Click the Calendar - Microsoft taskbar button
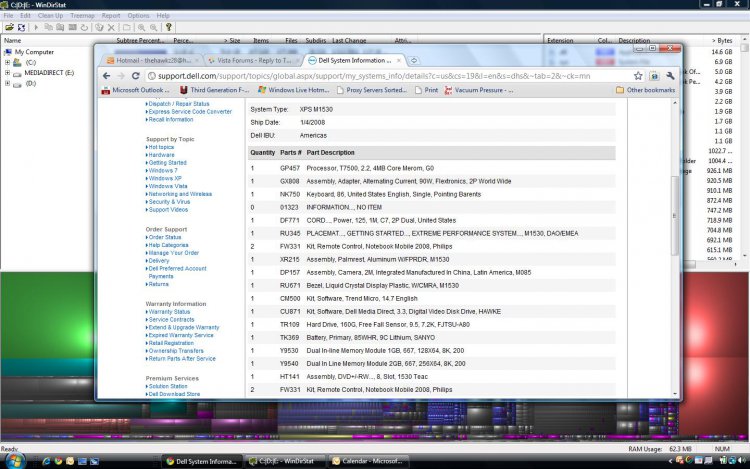The image size is (750, 469). (368, 461)
